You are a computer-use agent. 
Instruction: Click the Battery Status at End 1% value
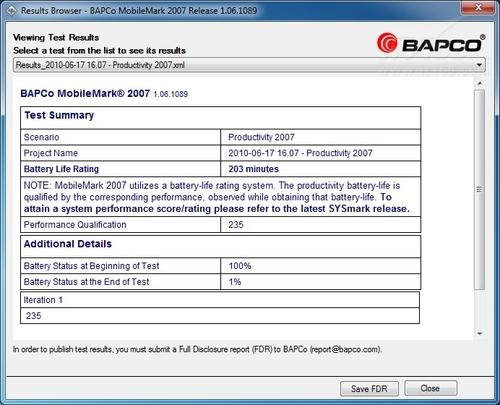[x=235, y=282]
